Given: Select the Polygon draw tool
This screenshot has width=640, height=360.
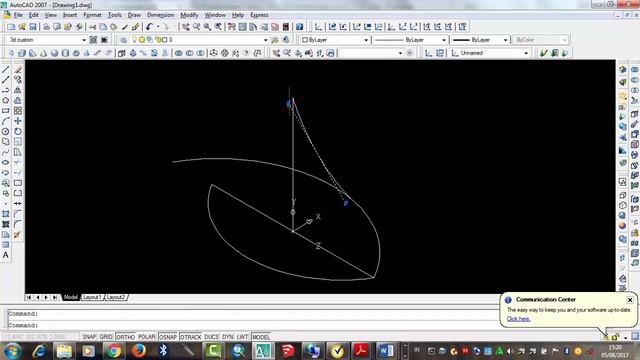Looking at the screenshot, I should coord(6,100).
